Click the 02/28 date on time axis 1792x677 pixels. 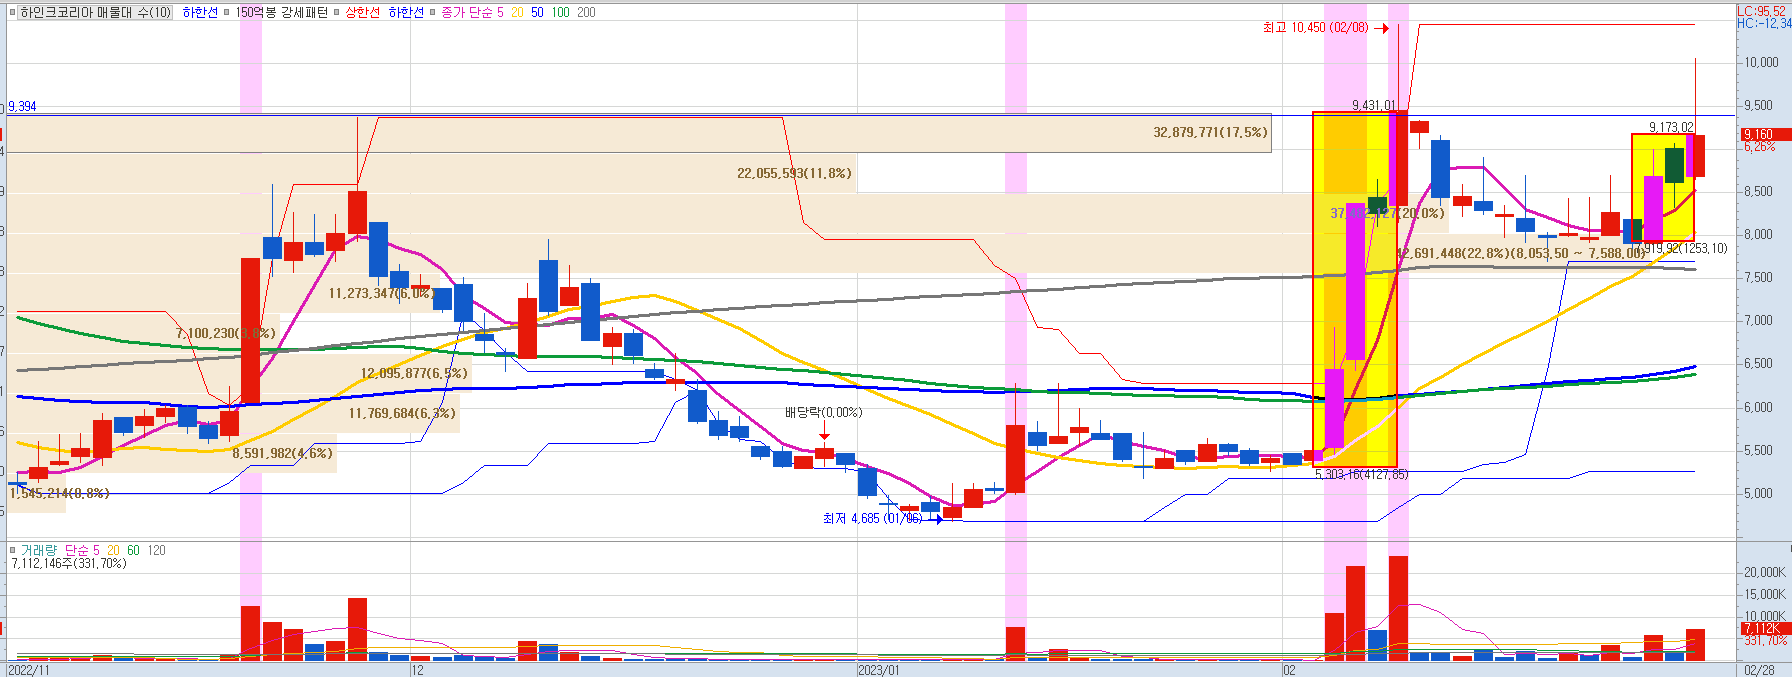point(1760,670)
